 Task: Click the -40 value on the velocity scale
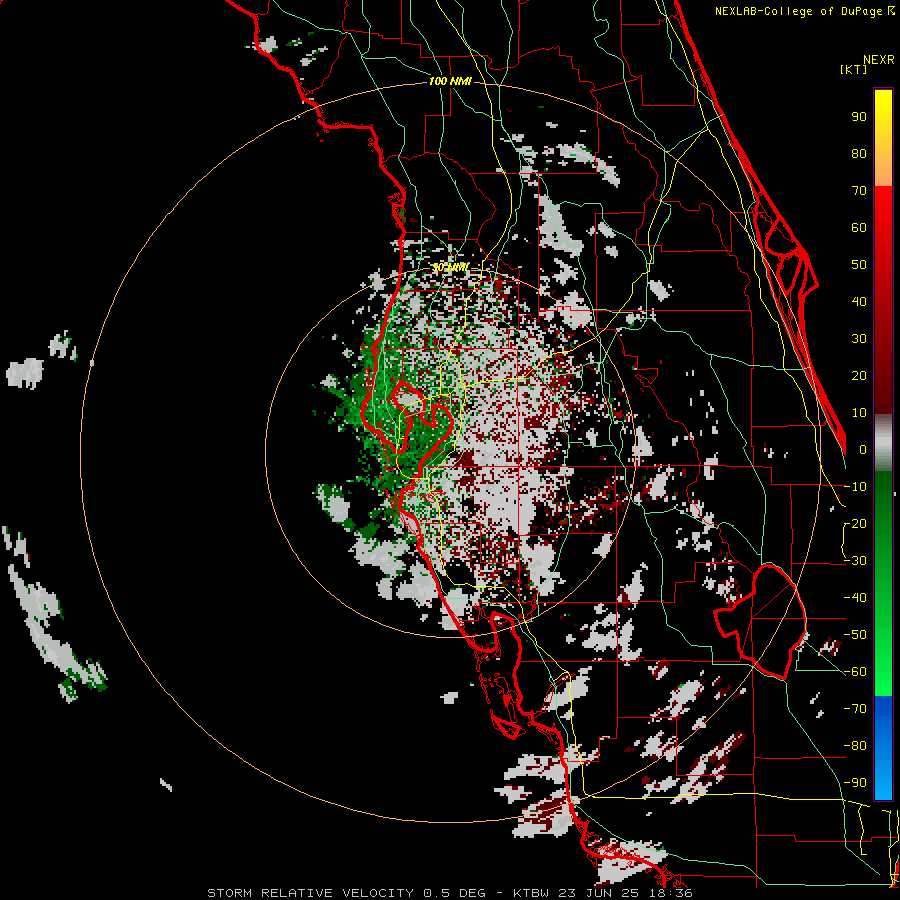pos(855,598)
